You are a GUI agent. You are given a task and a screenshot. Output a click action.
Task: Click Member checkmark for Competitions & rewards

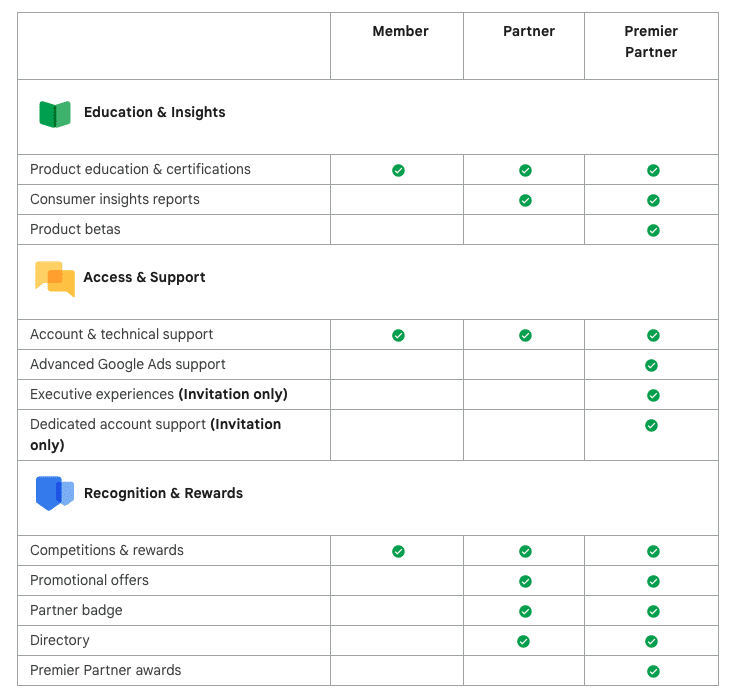[x=398, y=551]
